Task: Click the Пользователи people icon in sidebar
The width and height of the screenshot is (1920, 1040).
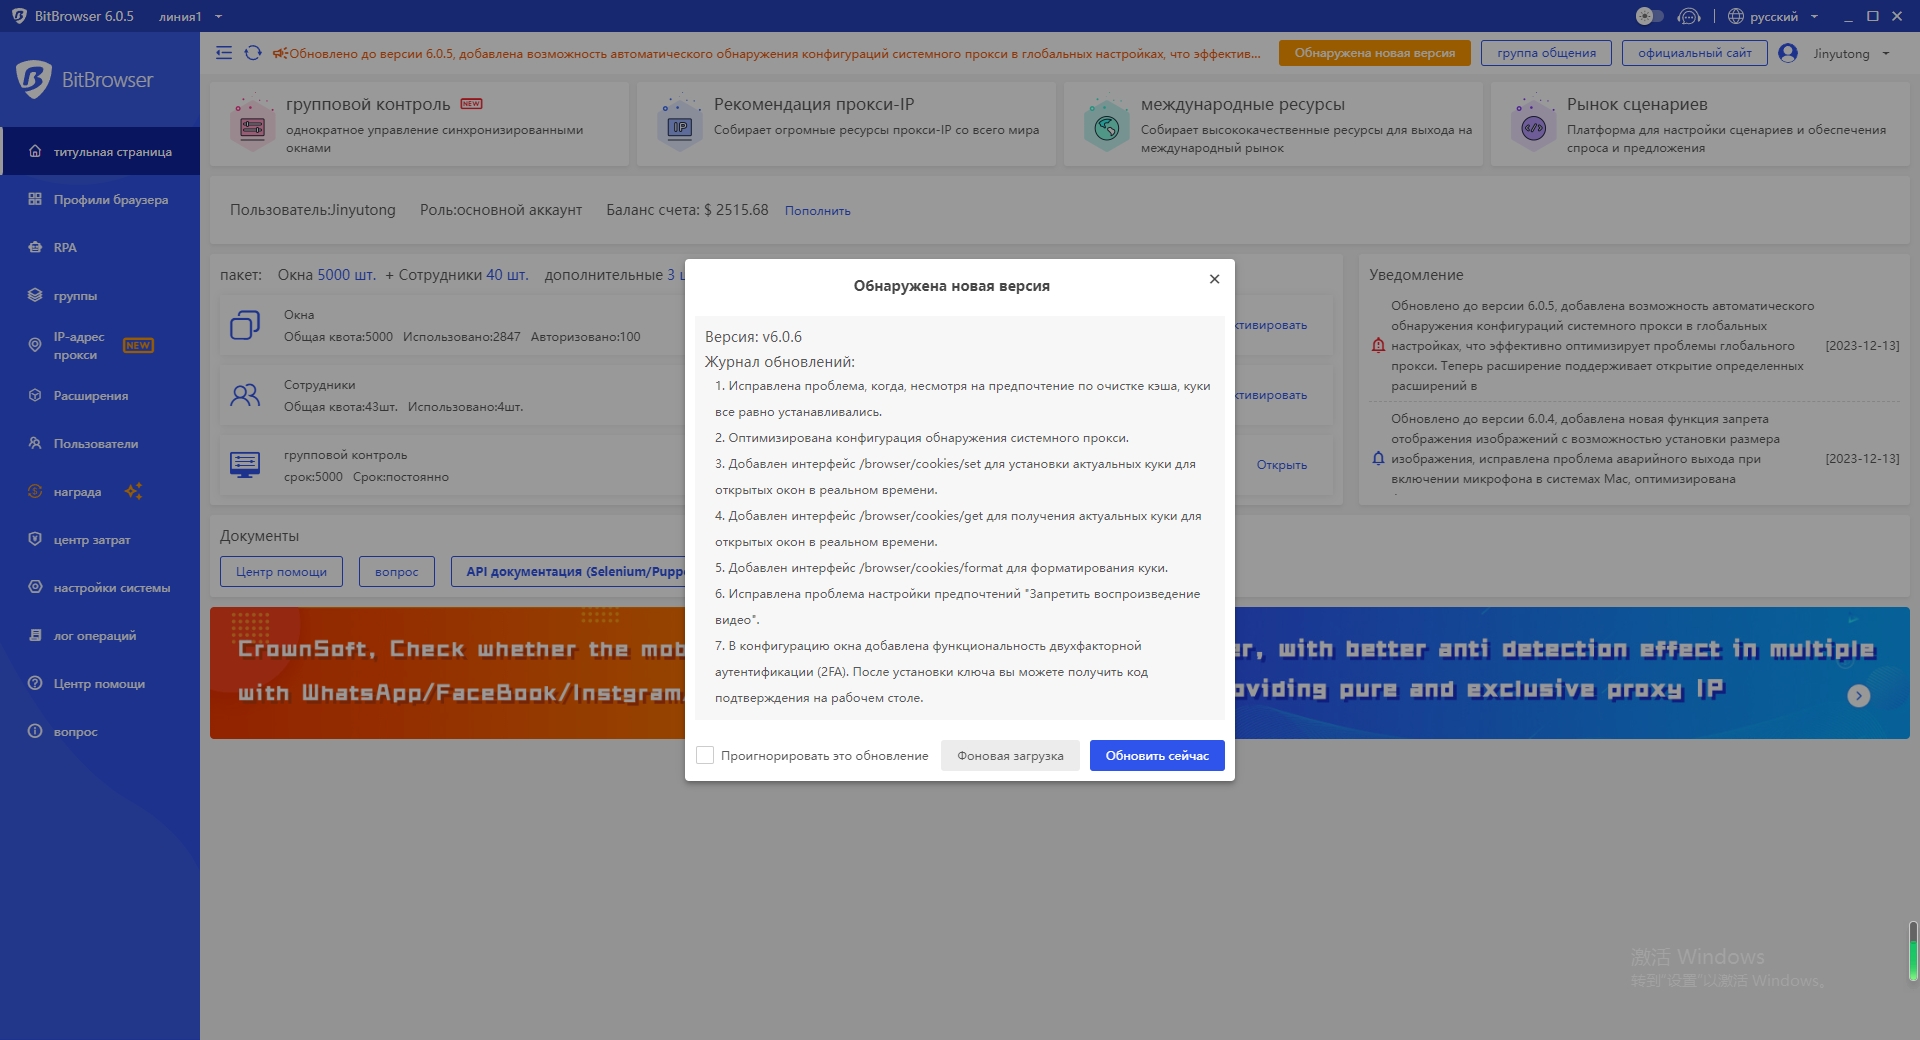Action: coord(35,443)
